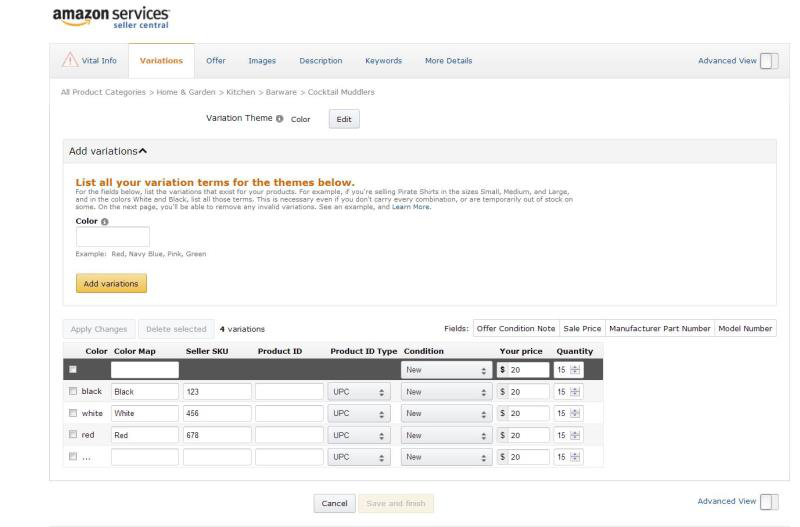Select the black variation checkbox
Viewport: 800px width, 527px height.
[73, 391]
